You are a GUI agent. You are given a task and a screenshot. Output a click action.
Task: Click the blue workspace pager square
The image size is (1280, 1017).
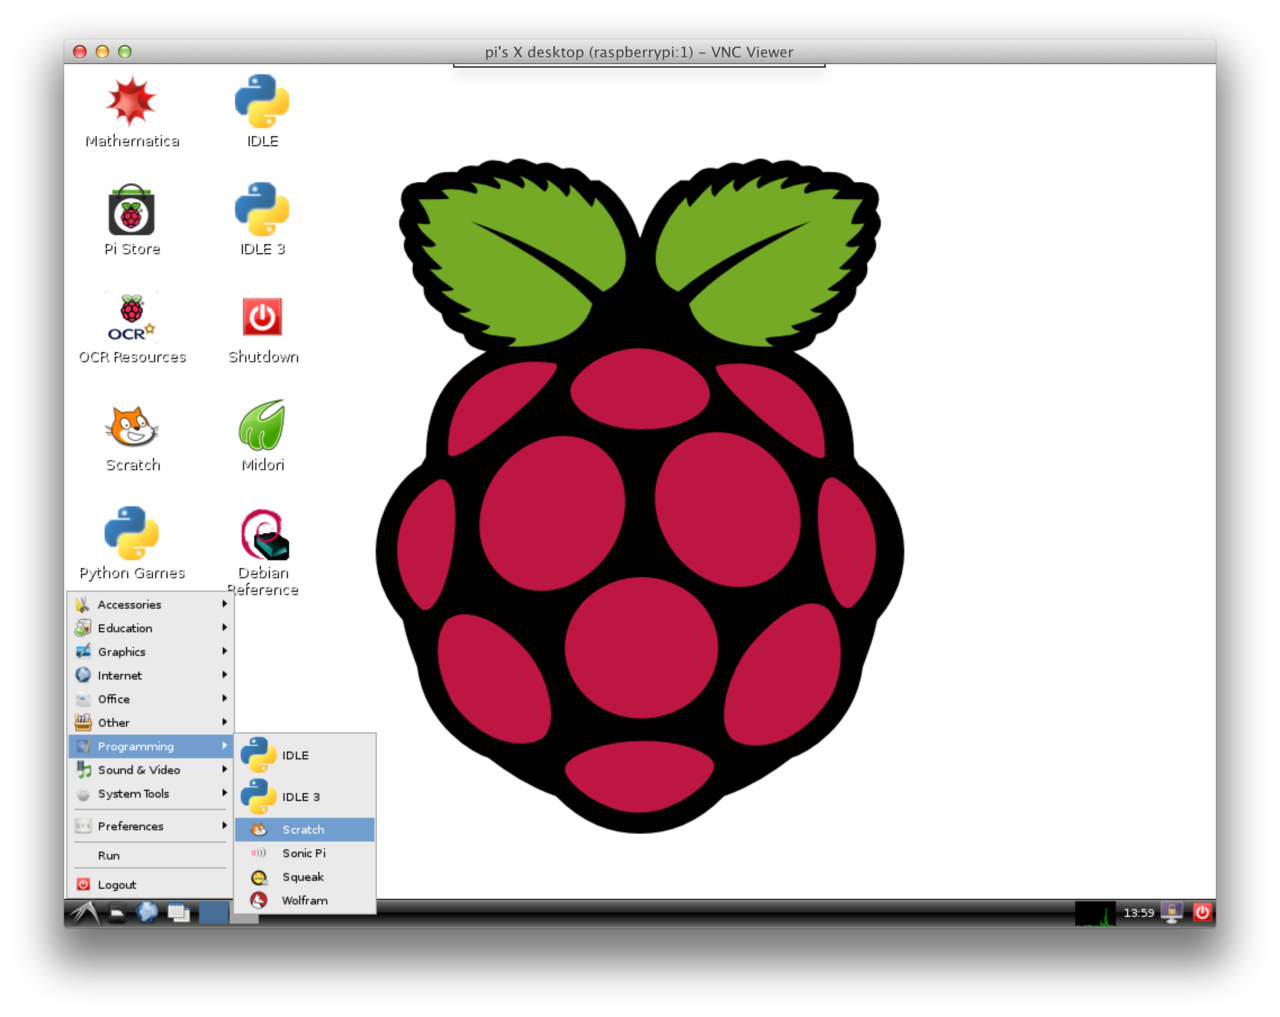[214, 912]
